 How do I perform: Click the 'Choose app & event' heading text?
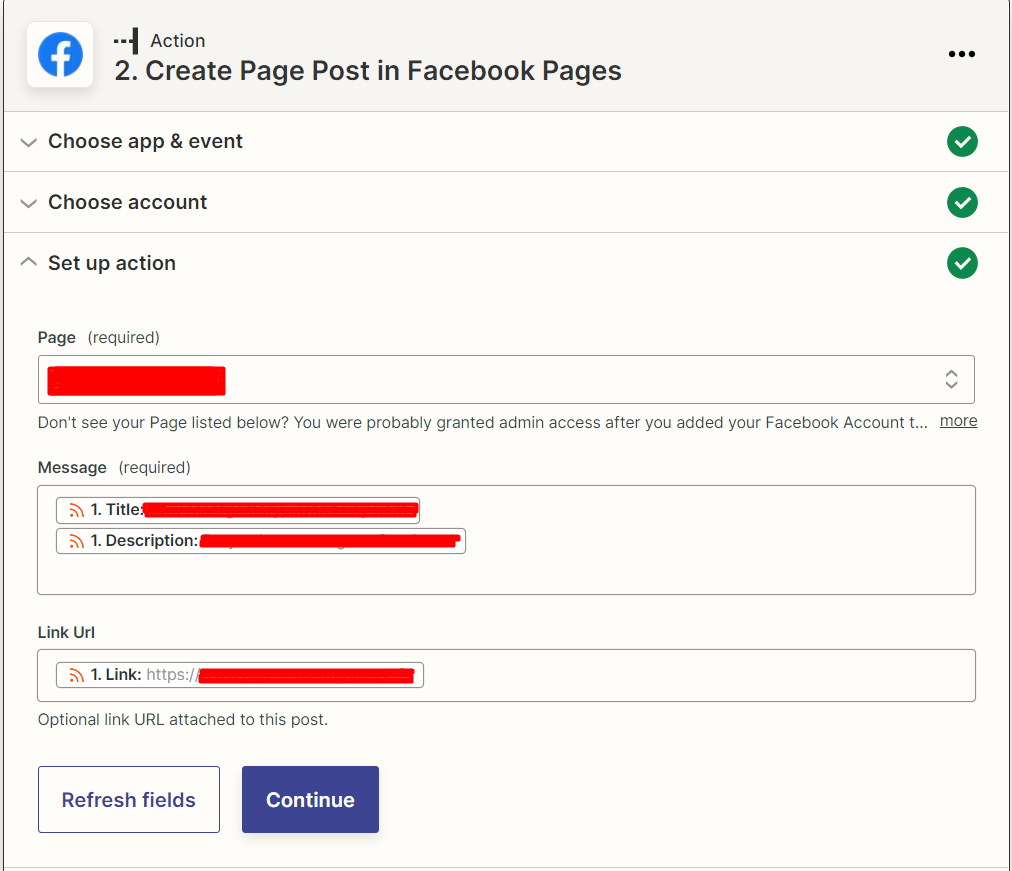tap(145, 141)
